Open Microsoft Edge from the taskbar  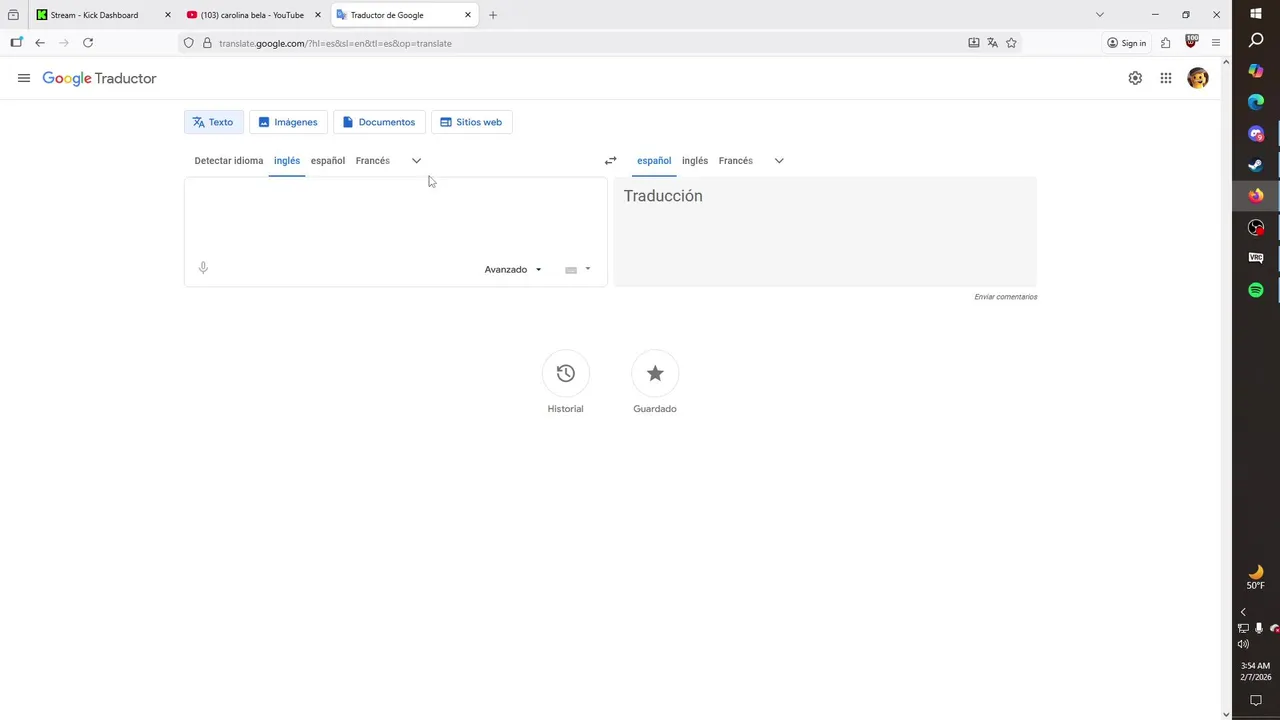point(1256,102)
